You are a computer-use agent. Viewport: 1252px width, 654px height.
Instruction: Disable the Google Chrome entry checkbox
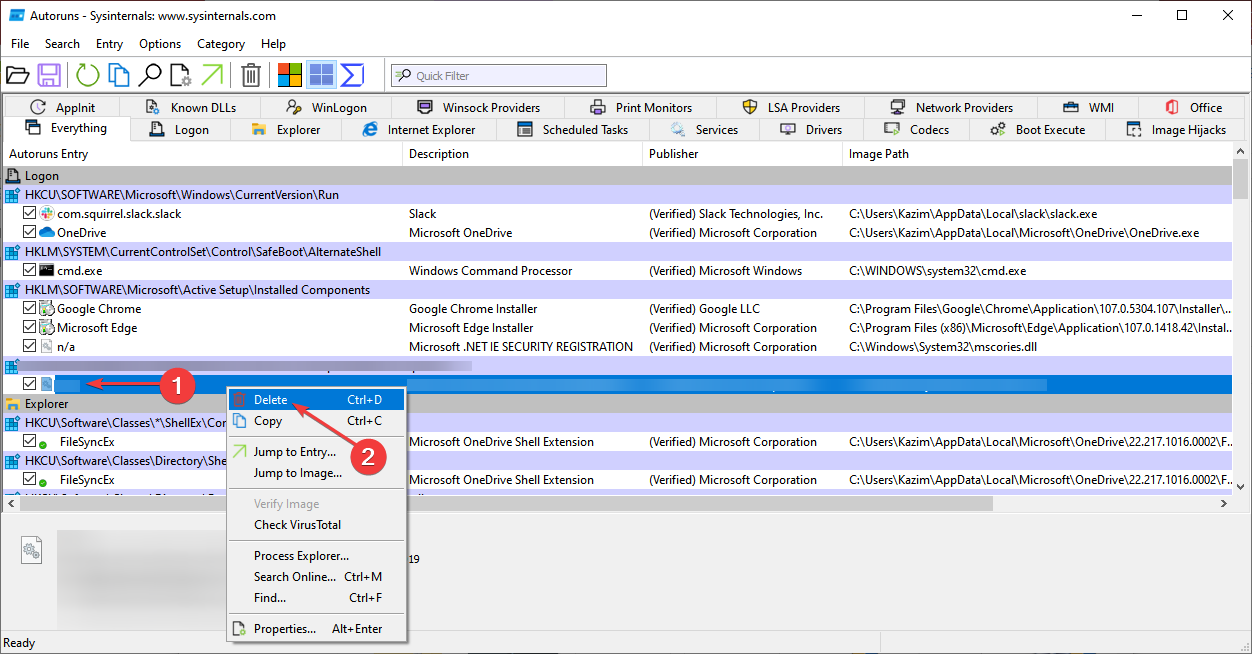(x=30, y=309)
